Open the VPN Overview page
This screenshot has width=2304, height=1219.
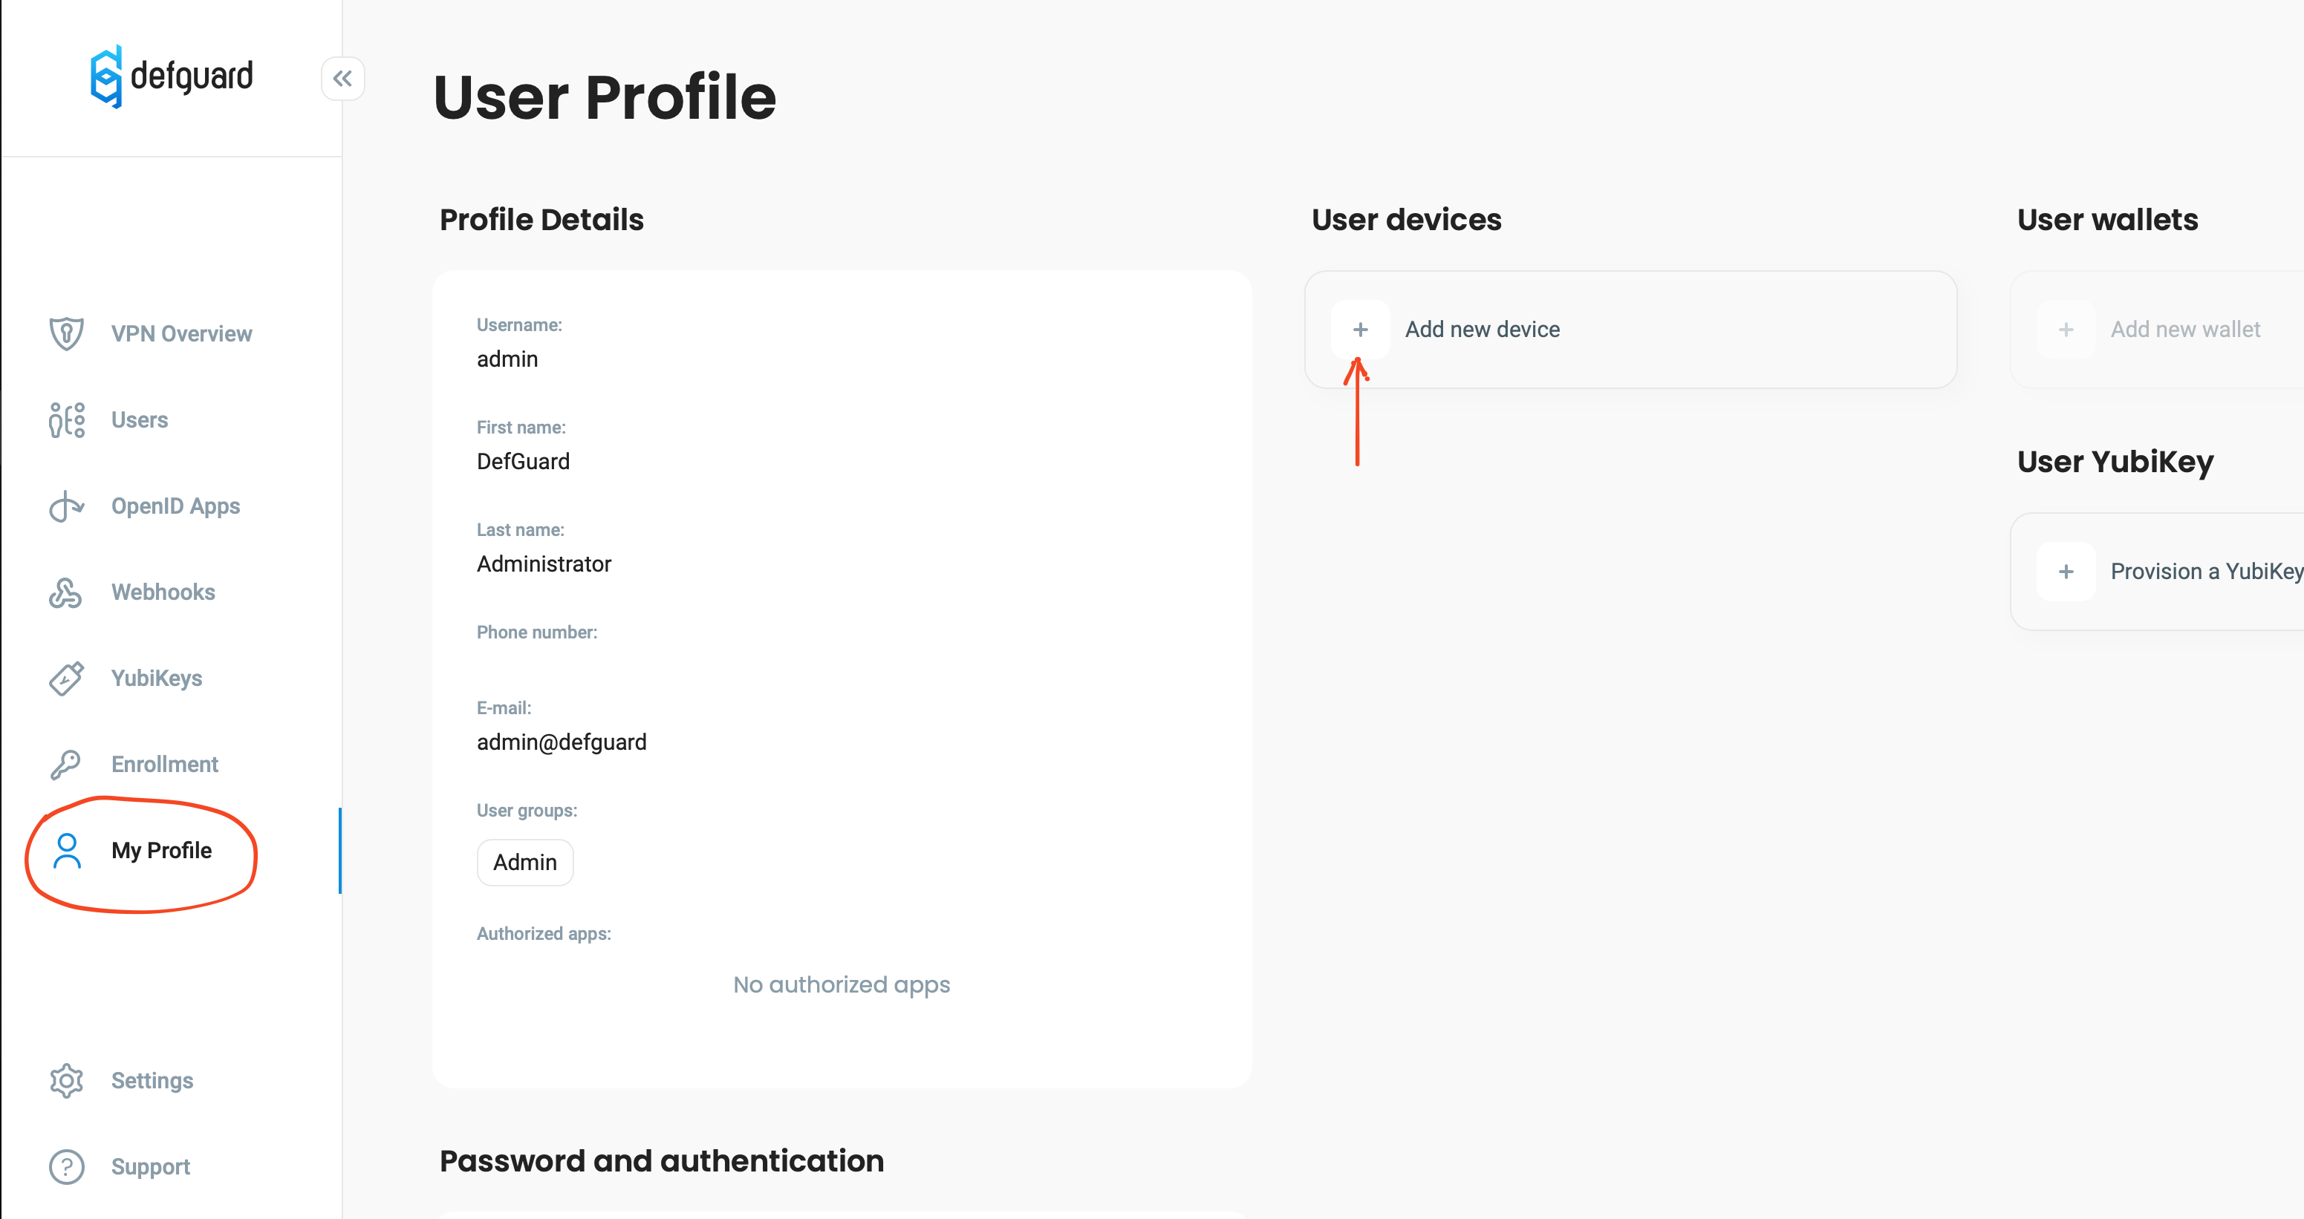pos(181,334)
